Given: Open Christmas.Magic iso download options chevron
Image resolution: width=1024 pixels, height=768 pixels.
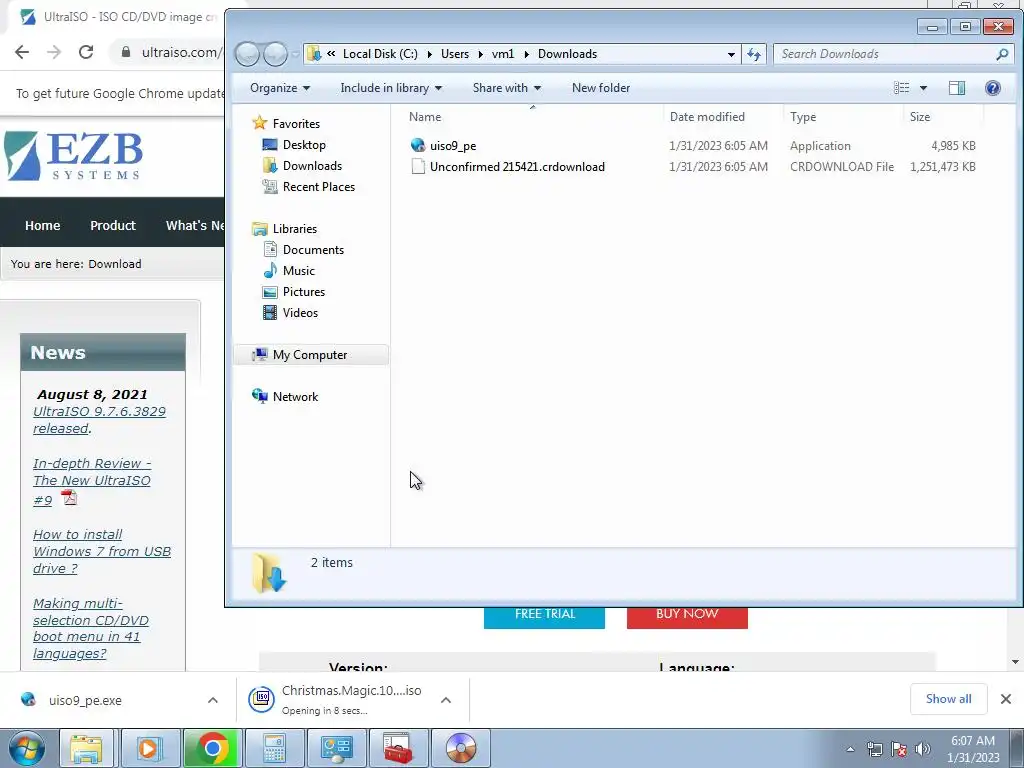Looking at the screenshot, I should click(446, 700).
